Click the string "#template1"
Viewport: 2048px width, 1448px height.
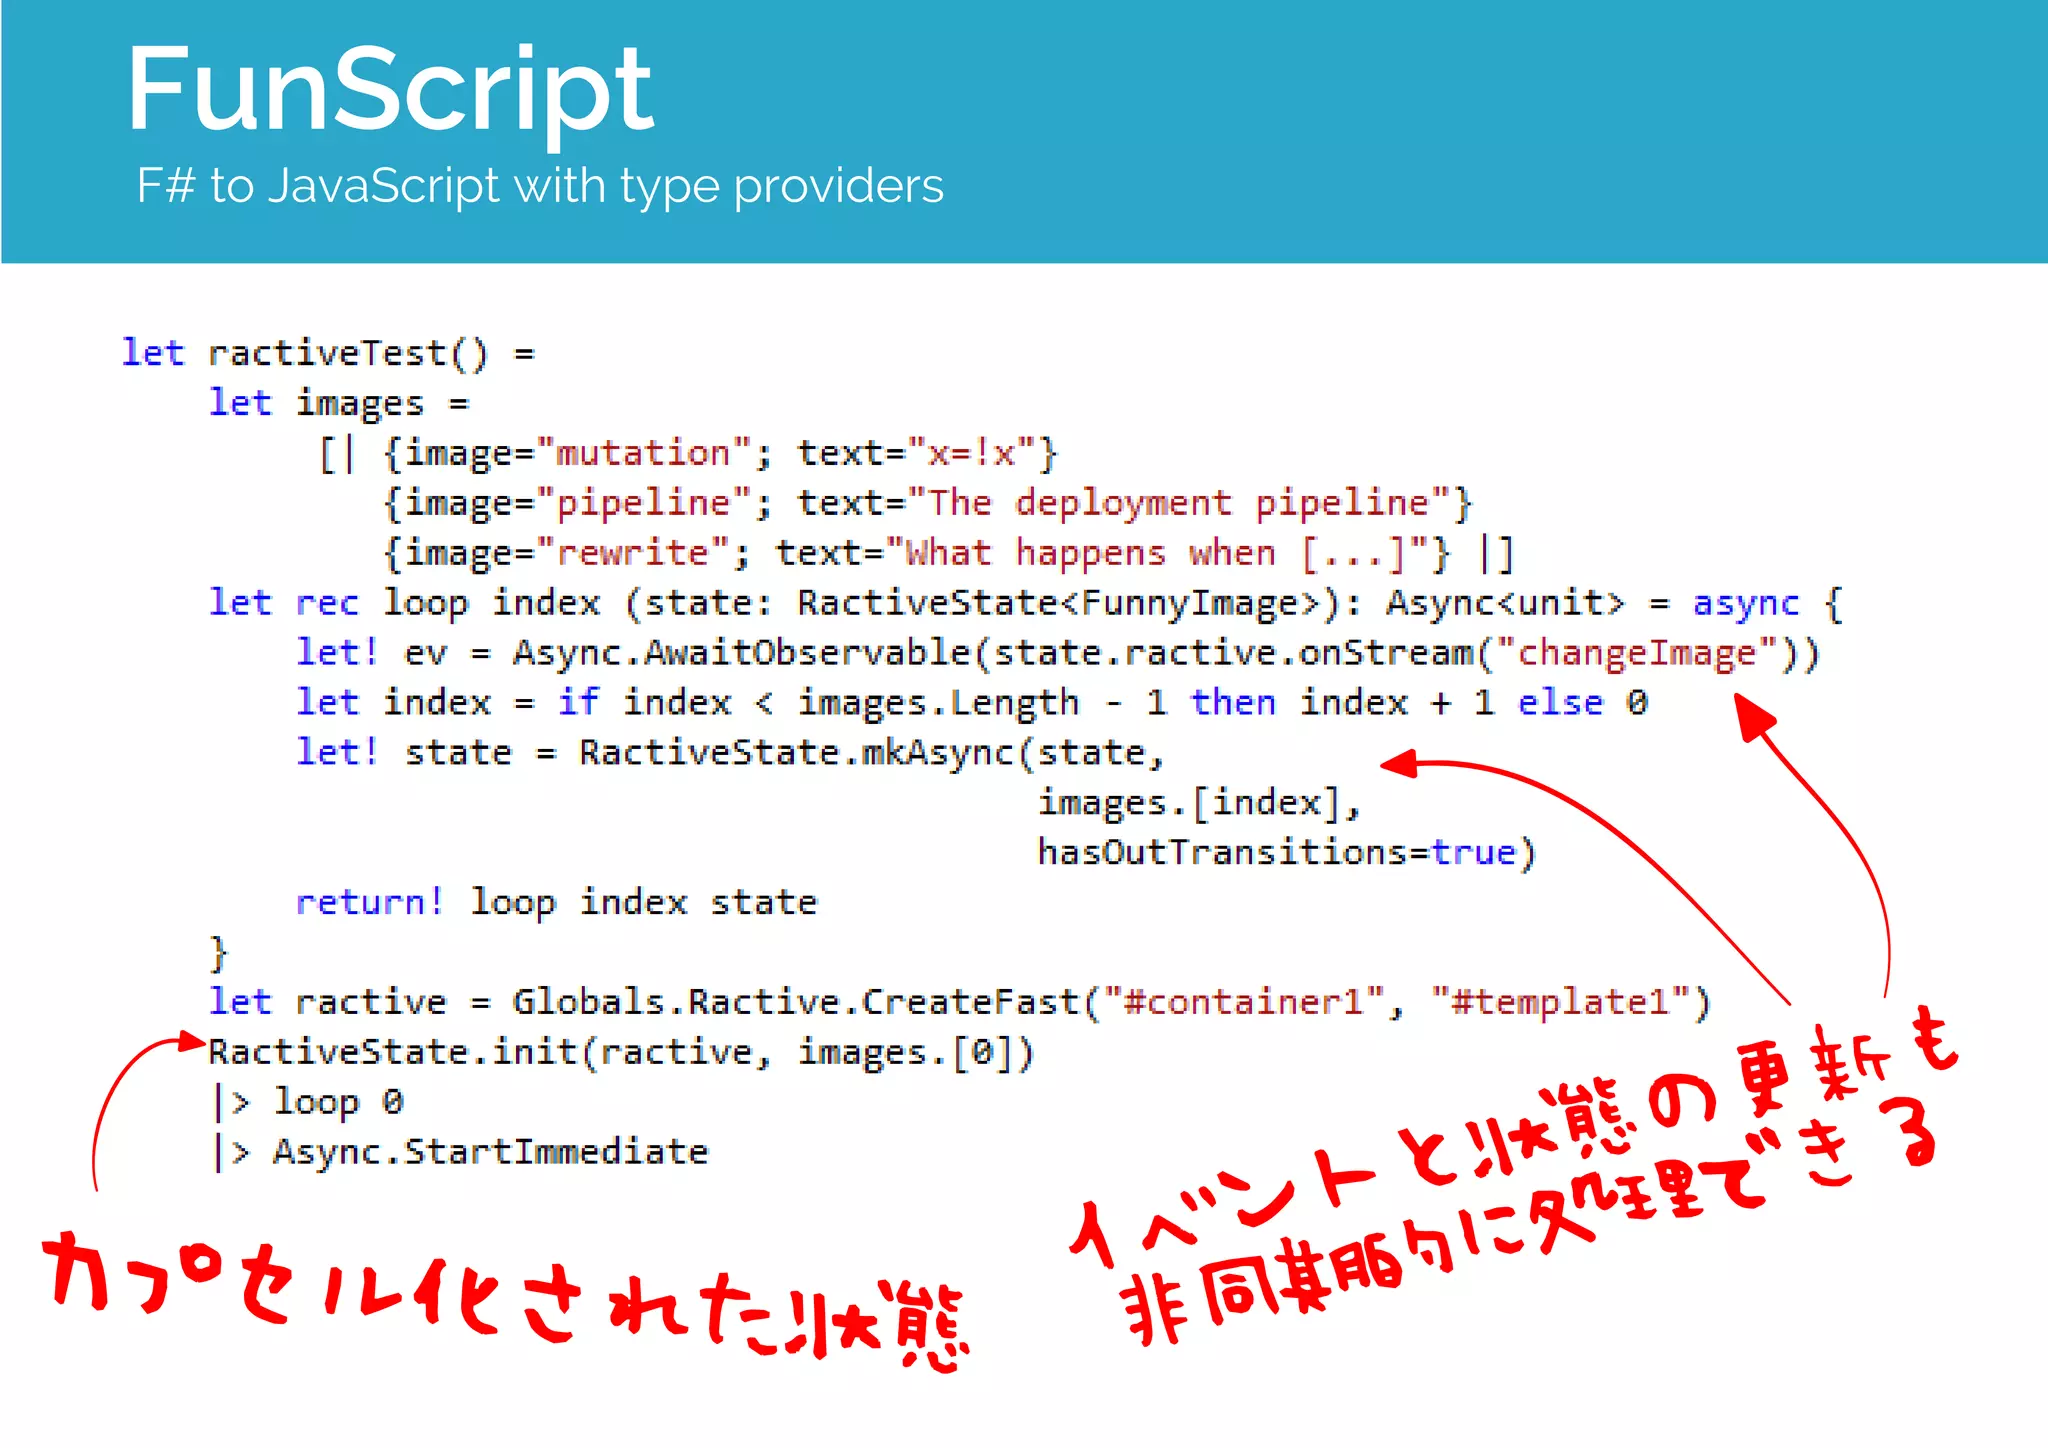pyautogui.click(x=1560, y=1002)
